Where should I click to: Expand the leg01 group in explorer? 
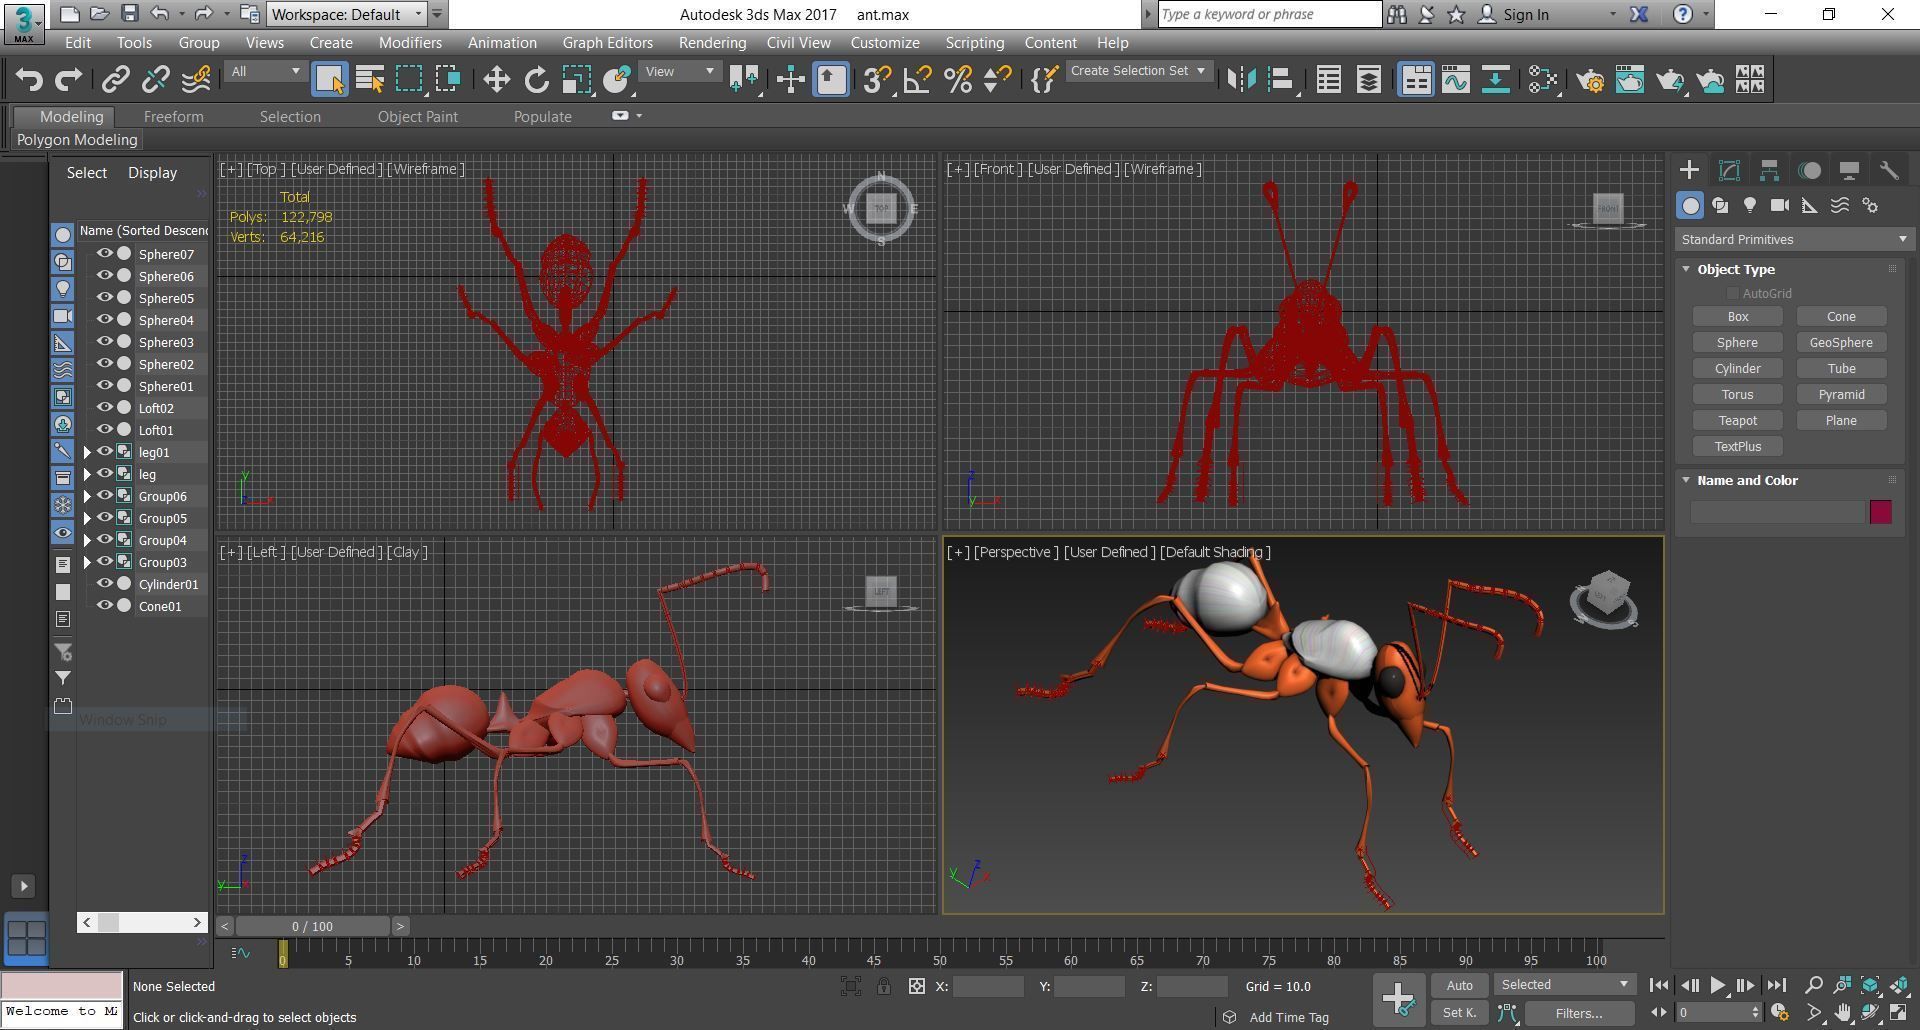[x=87, y=453]
